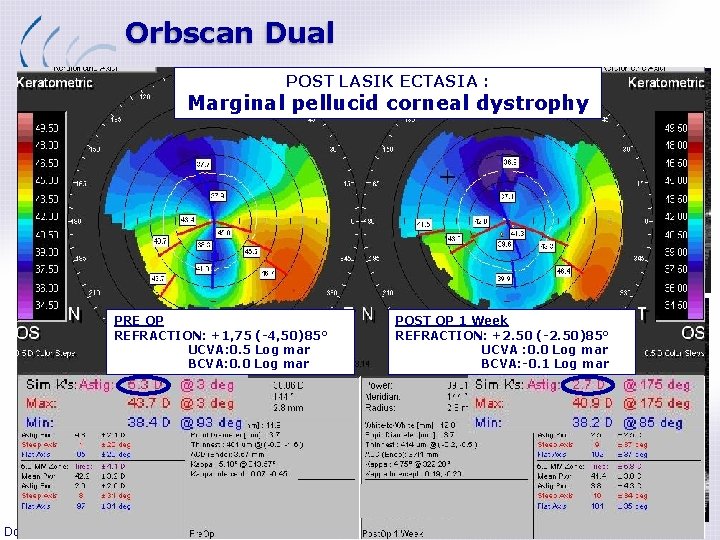Click the "PRE OP" underlined heading
720x540 pixels.
pos(139,320)
